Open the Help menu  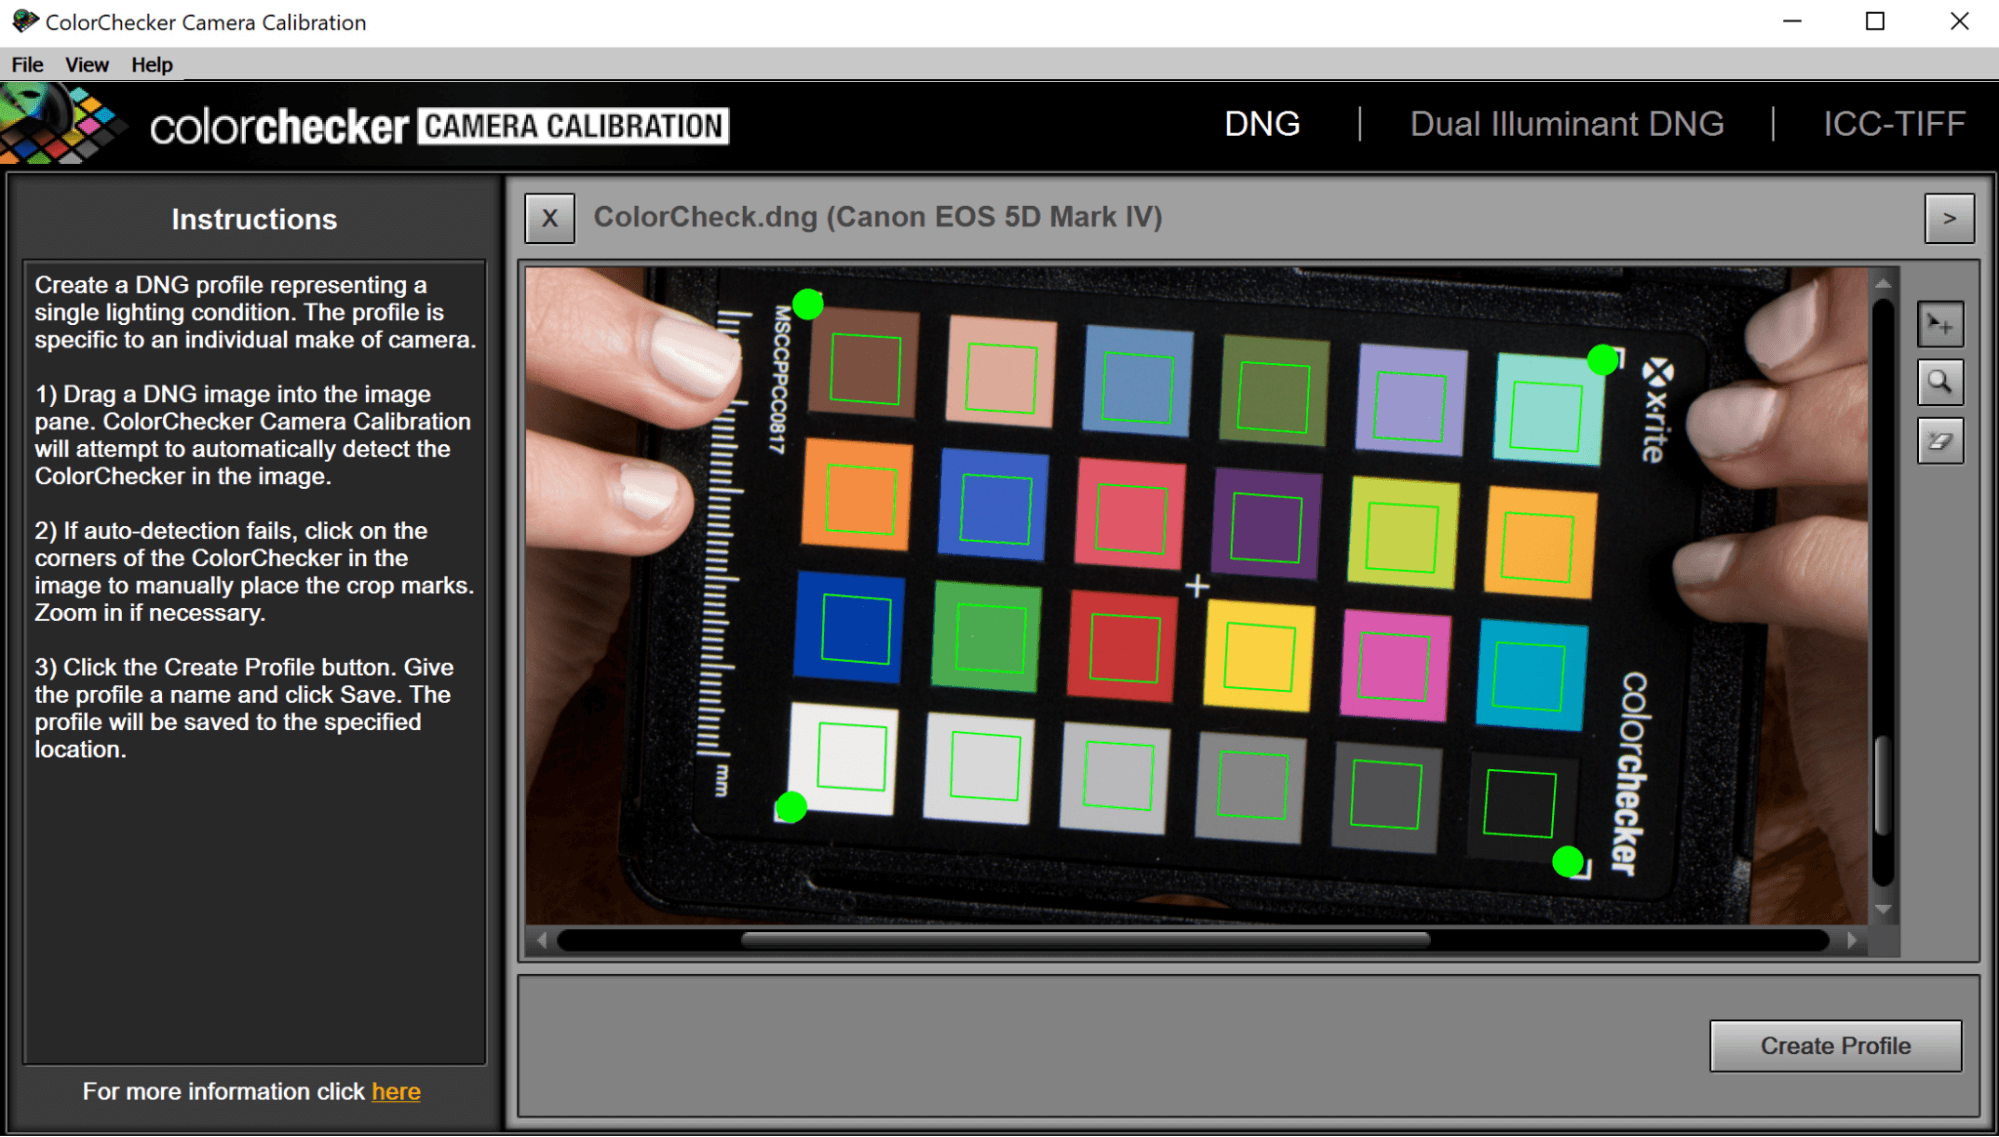pos(151,64)
